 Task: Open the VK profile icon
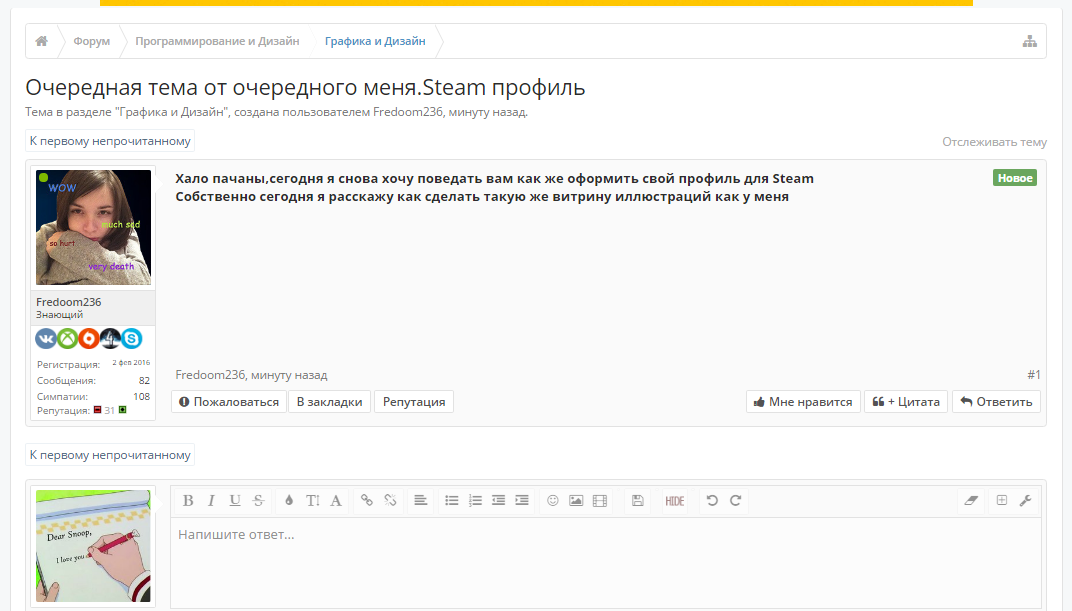tap(46, 338)
